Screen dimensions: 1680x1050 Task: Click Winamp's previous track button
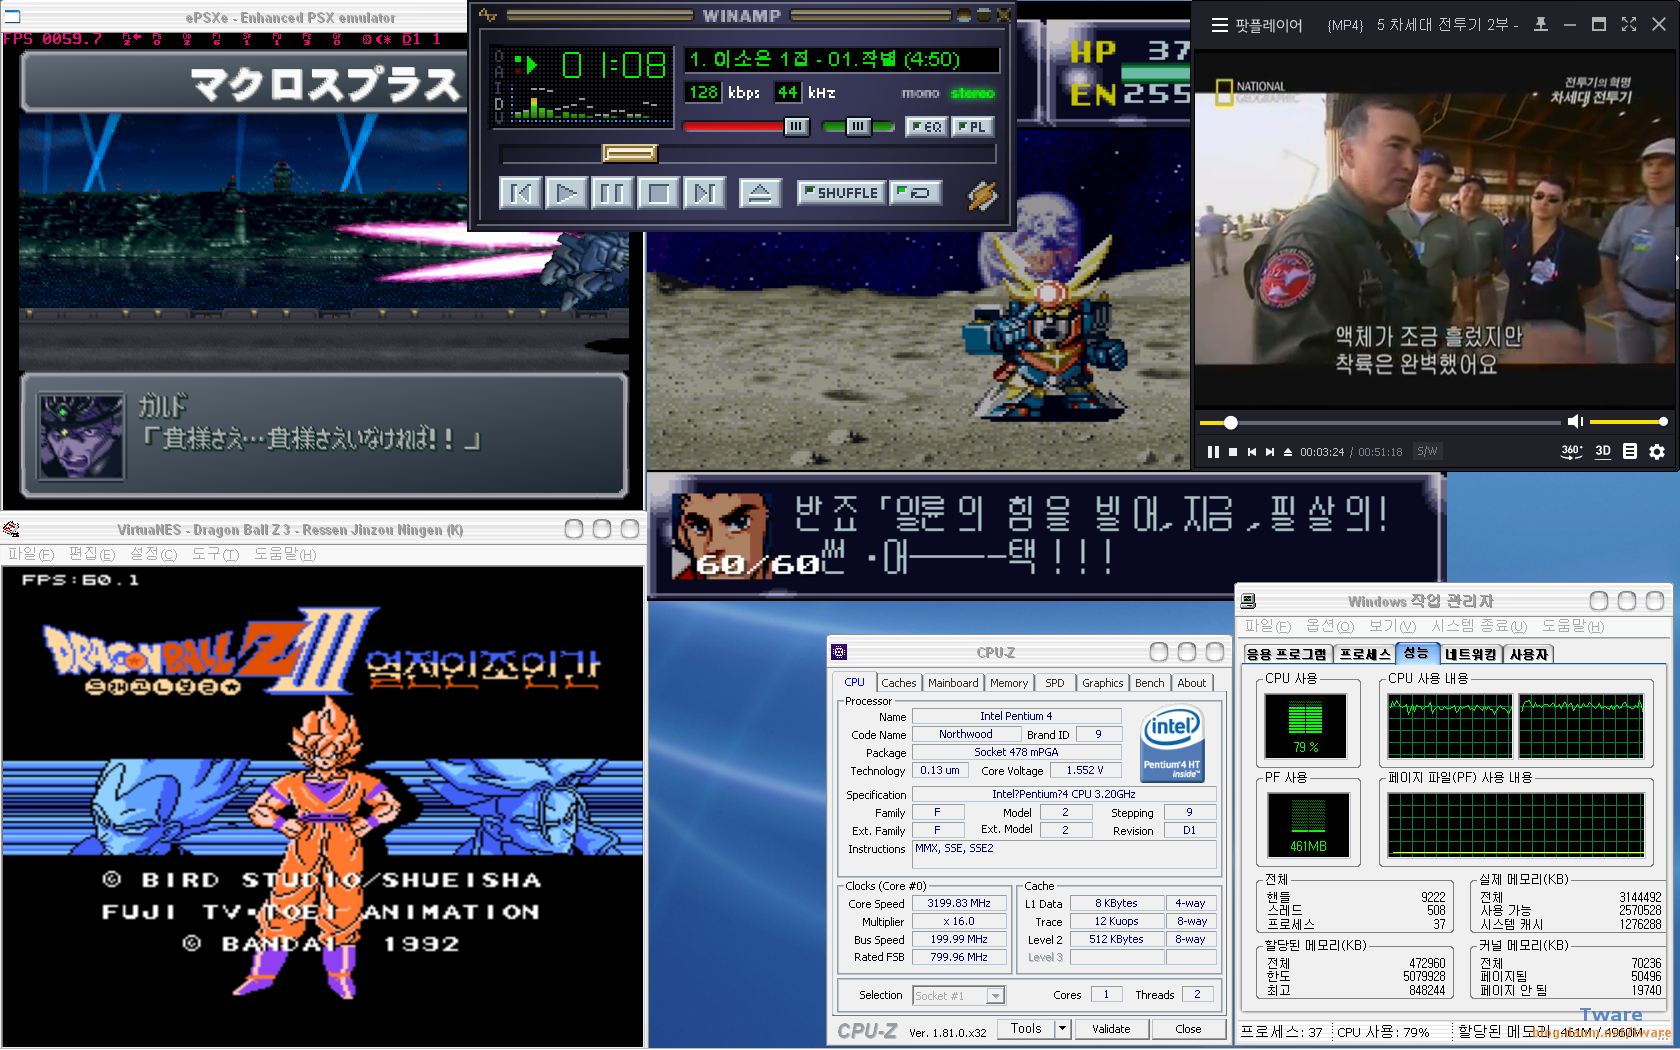pyautogui.click(x=521, y=192)
